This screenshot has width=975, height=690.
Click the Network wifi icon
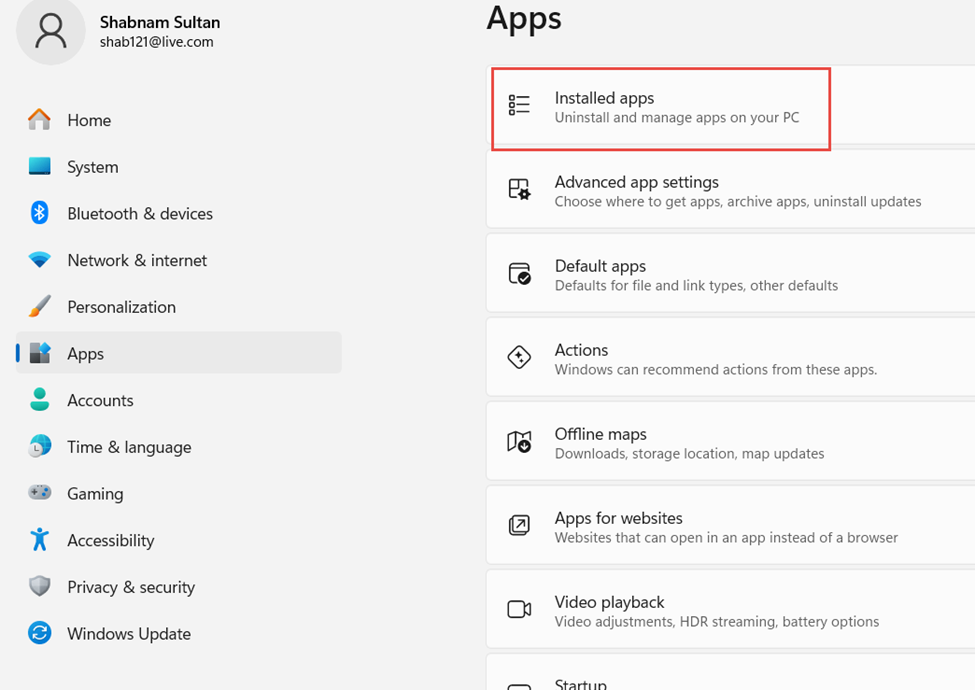[x=39, y=259]
